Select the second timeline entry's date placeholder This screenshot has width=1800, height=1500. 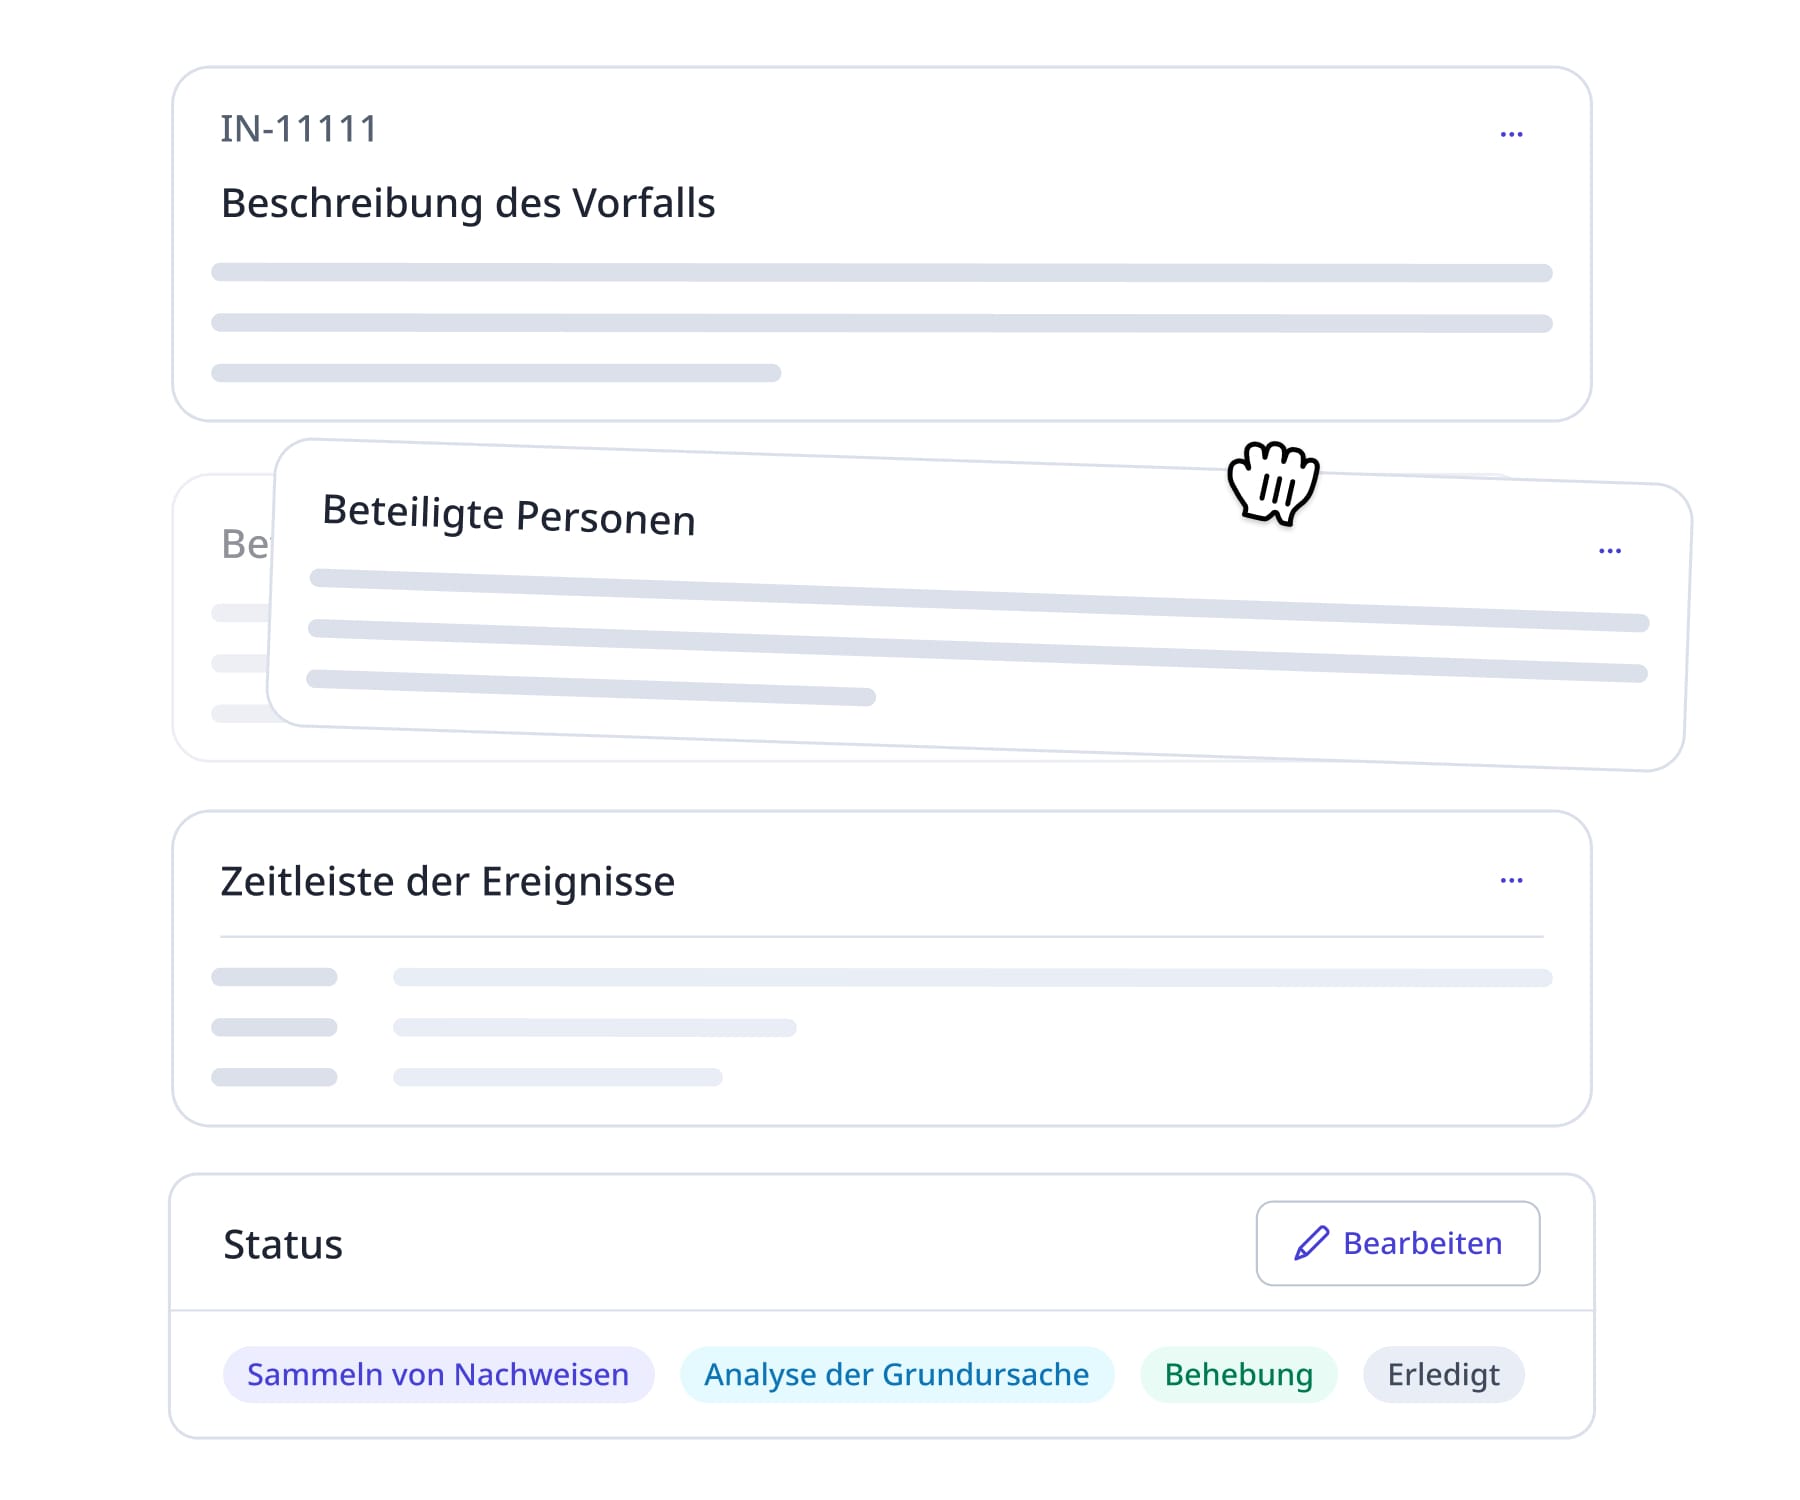[x=274, y=1027]
